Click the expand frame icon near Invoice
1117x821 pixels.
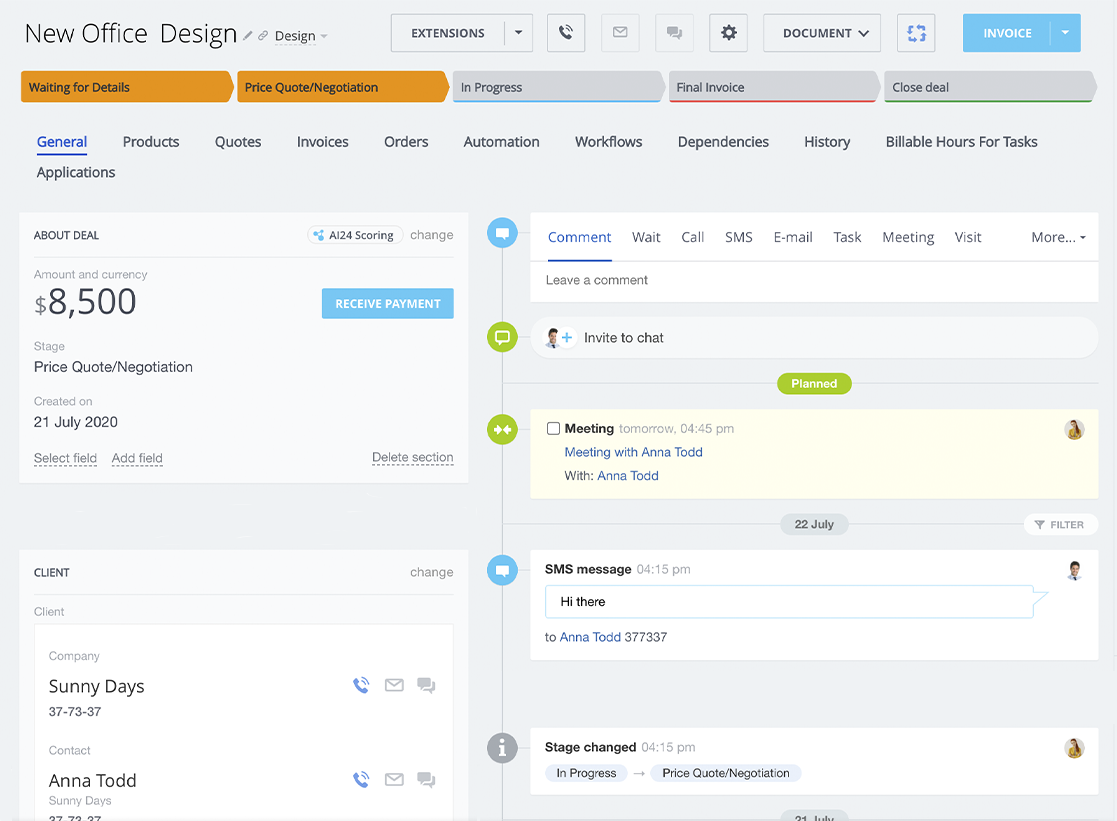pos(916,33)
